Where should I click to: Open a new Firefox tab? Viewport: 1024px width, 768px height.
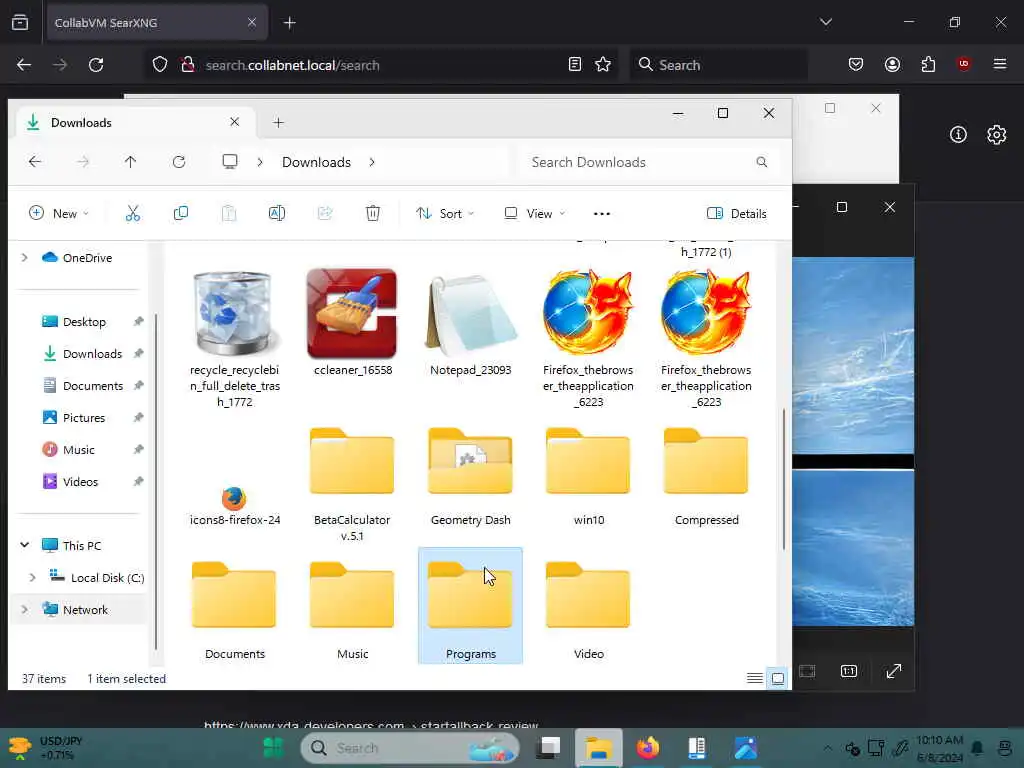[x=290, y=23]
